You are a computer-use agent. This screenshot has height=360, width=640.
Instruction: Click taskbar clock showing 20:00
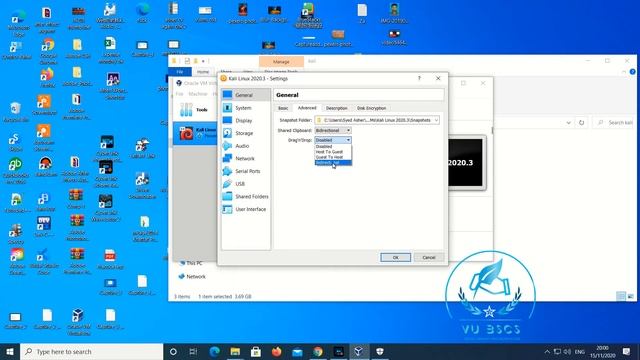[x=602, y=351]
